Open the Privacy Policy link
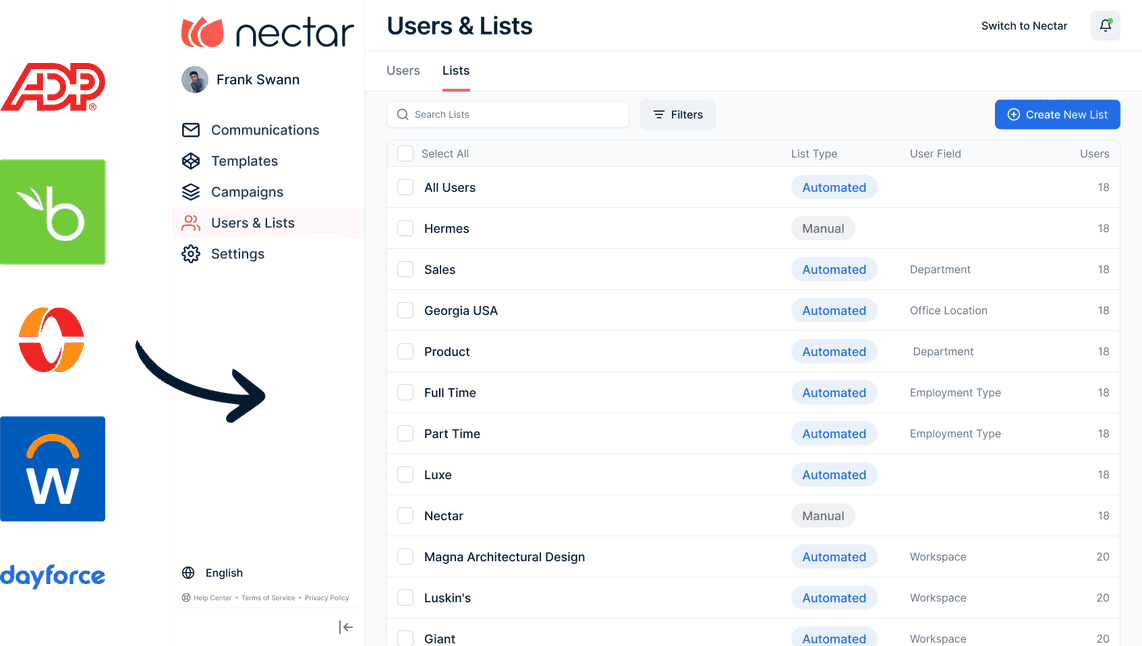This screenshot has width=1142, height=646. point(327,598)
